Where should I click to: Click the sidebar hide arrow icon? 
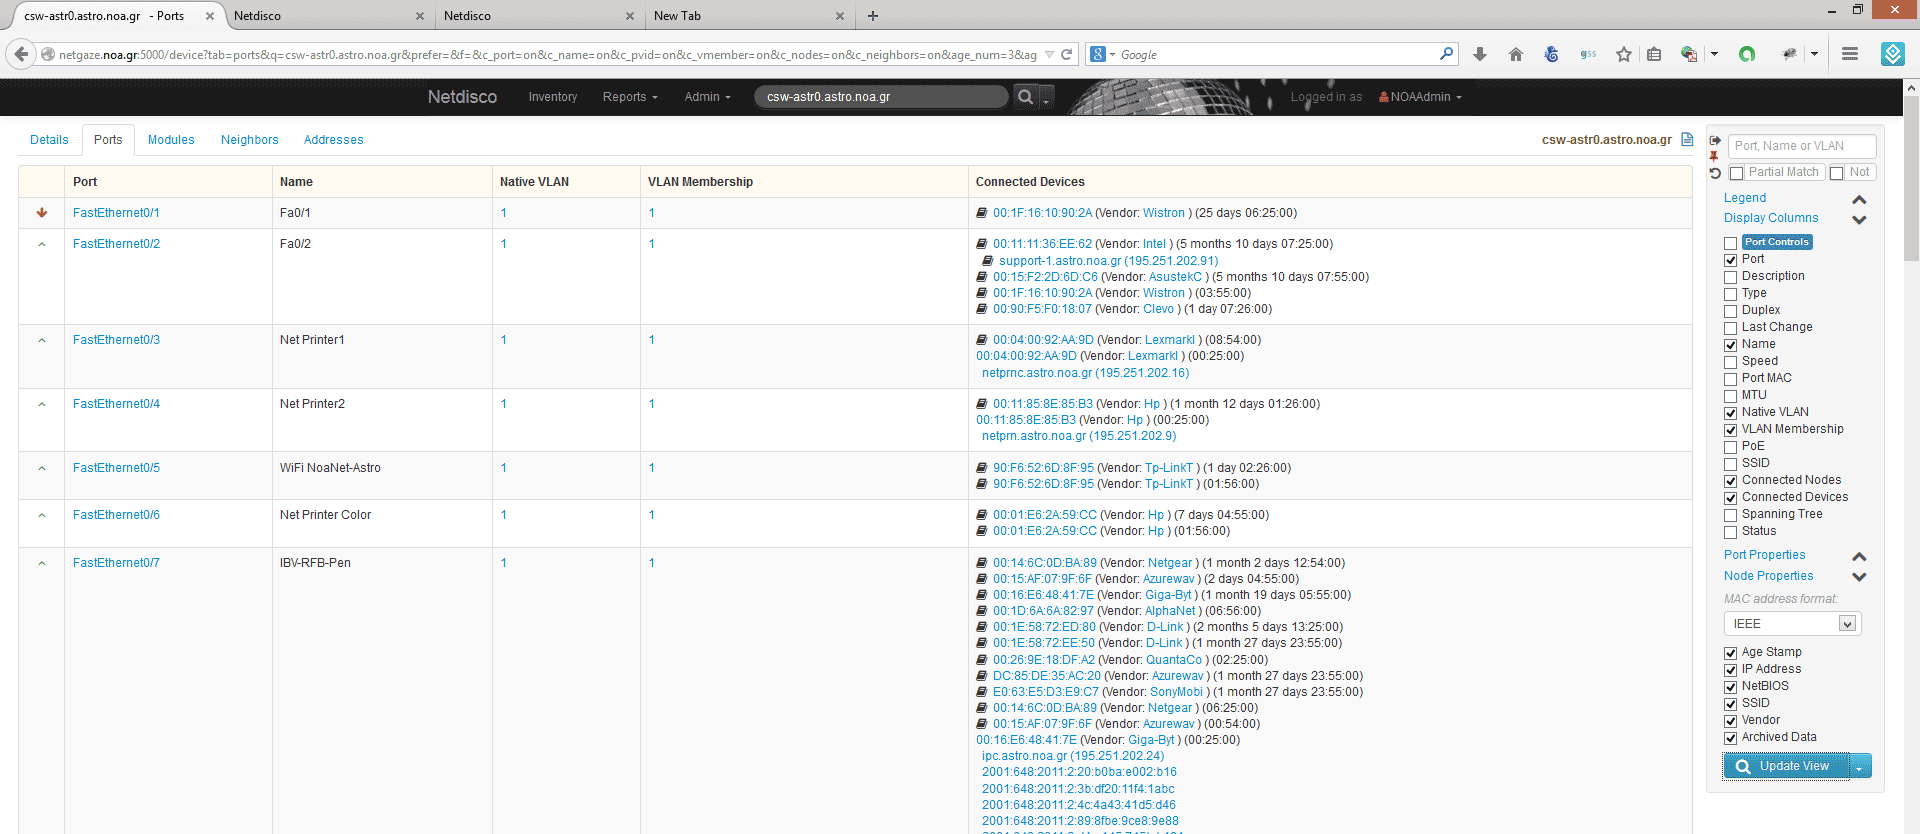click(x=1715, y=141)
